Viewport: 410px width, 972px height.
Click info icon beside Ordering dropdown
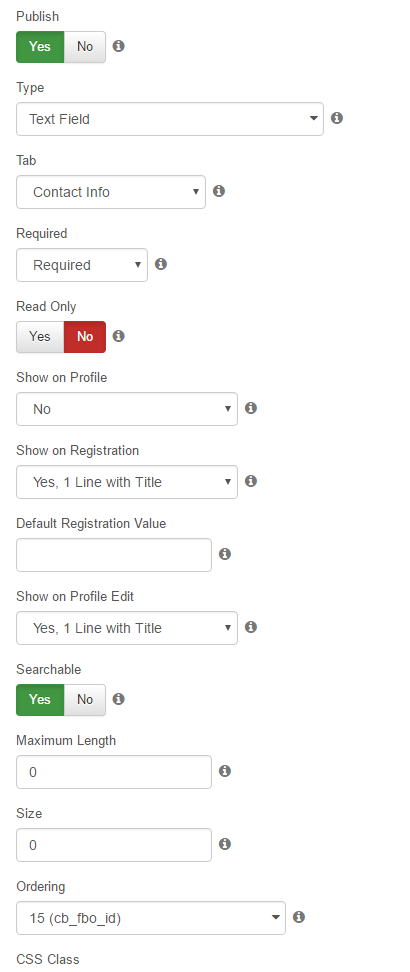click(x=298, y=917)
